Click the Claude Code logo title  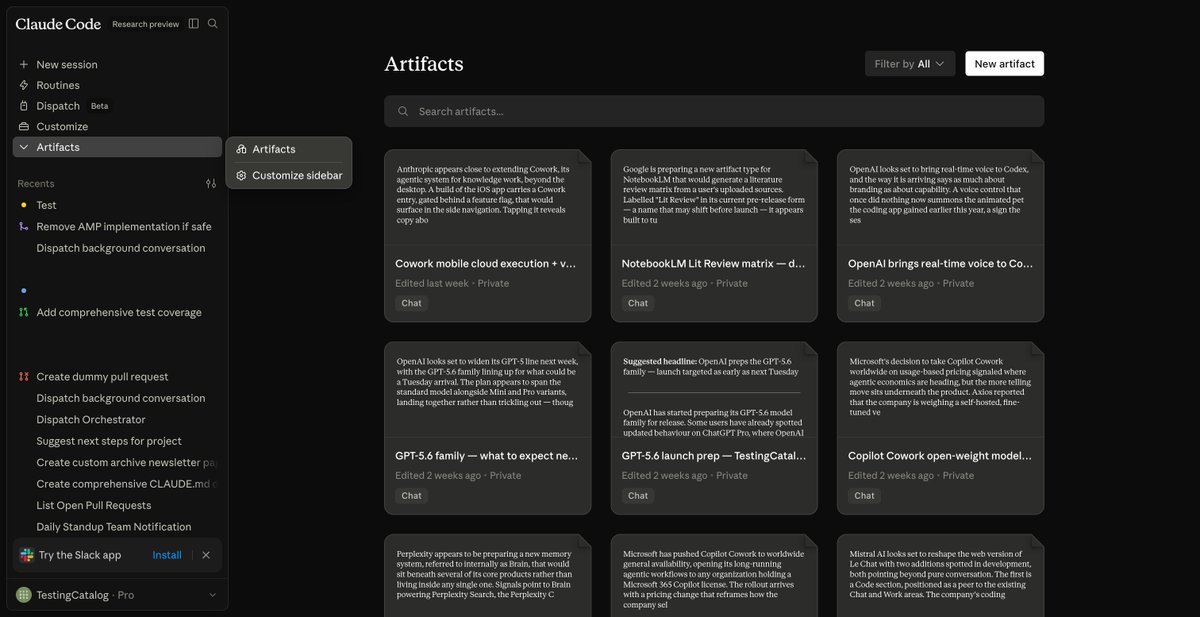pyautogui.click(x=58, y=23)
